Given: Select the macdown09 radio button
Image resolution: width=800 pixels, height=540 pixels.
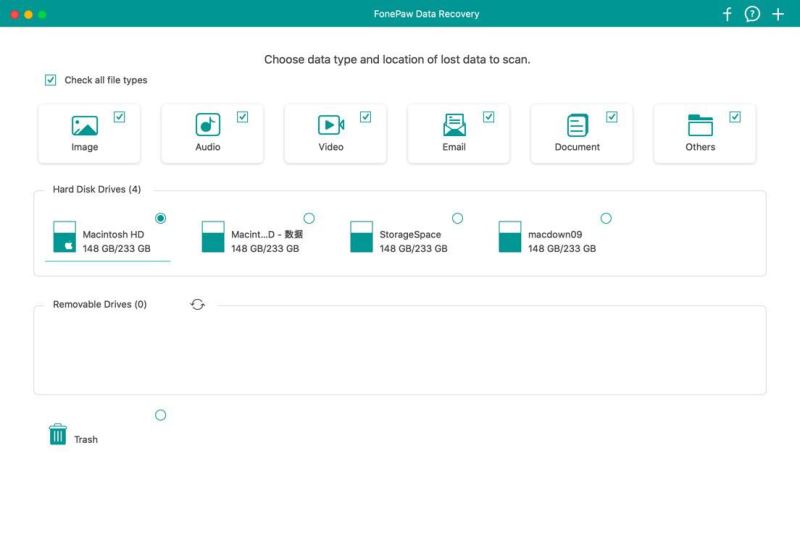Looking at the screenshot, I should pos(606,218).
